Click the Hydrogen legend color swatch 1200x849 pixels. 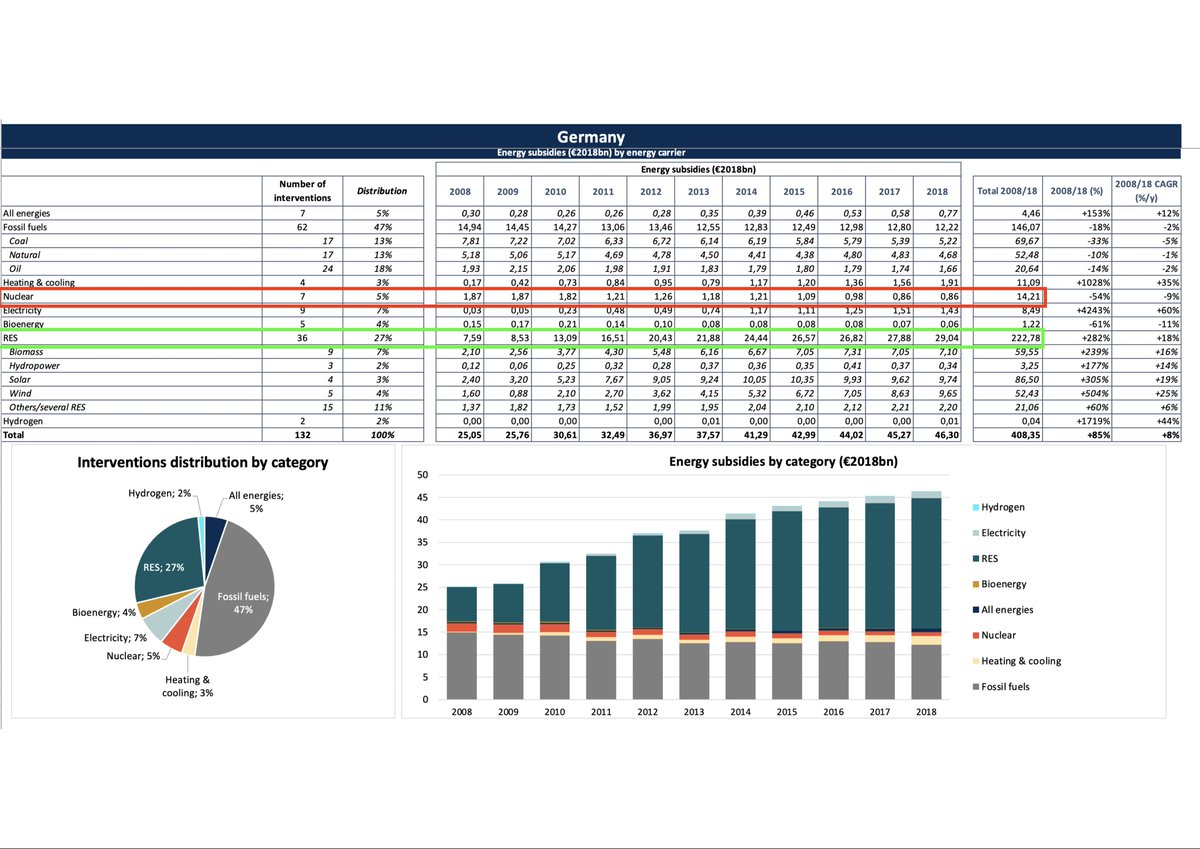click(976, 507)
